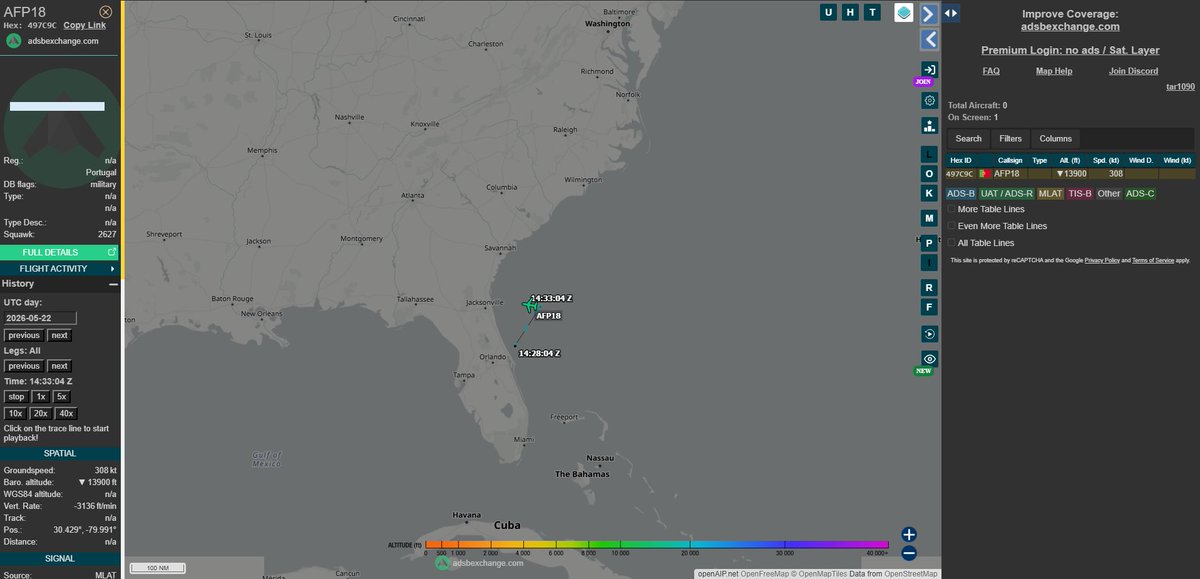Toggle the U map button
This screenshot has width=1200, height=579.
coord(828,12)
